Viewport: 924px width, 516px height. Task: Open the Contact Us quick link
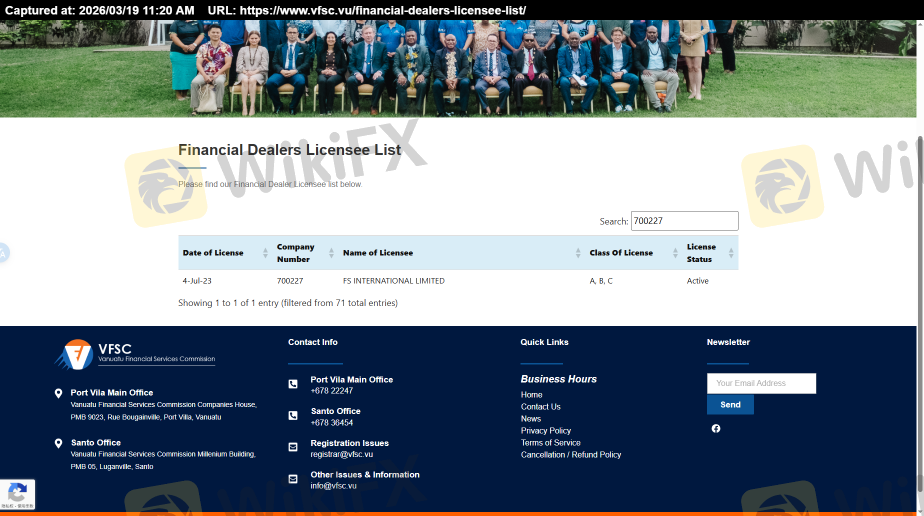(540, 407)
